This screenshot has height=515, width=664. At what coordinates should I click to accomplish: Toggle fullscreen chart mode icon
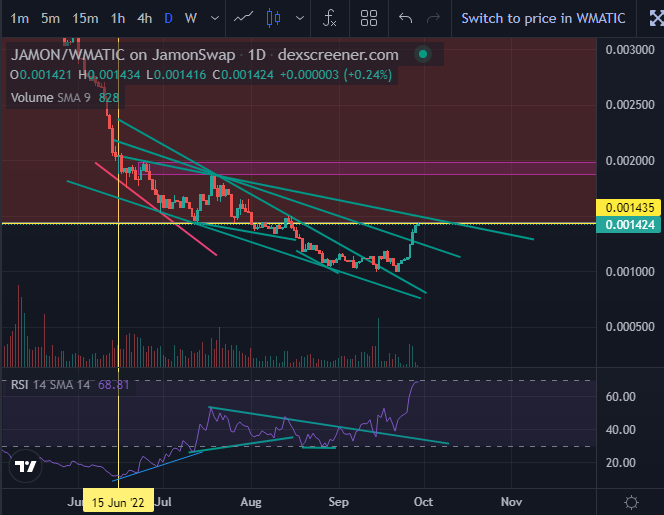pos(656,18)
